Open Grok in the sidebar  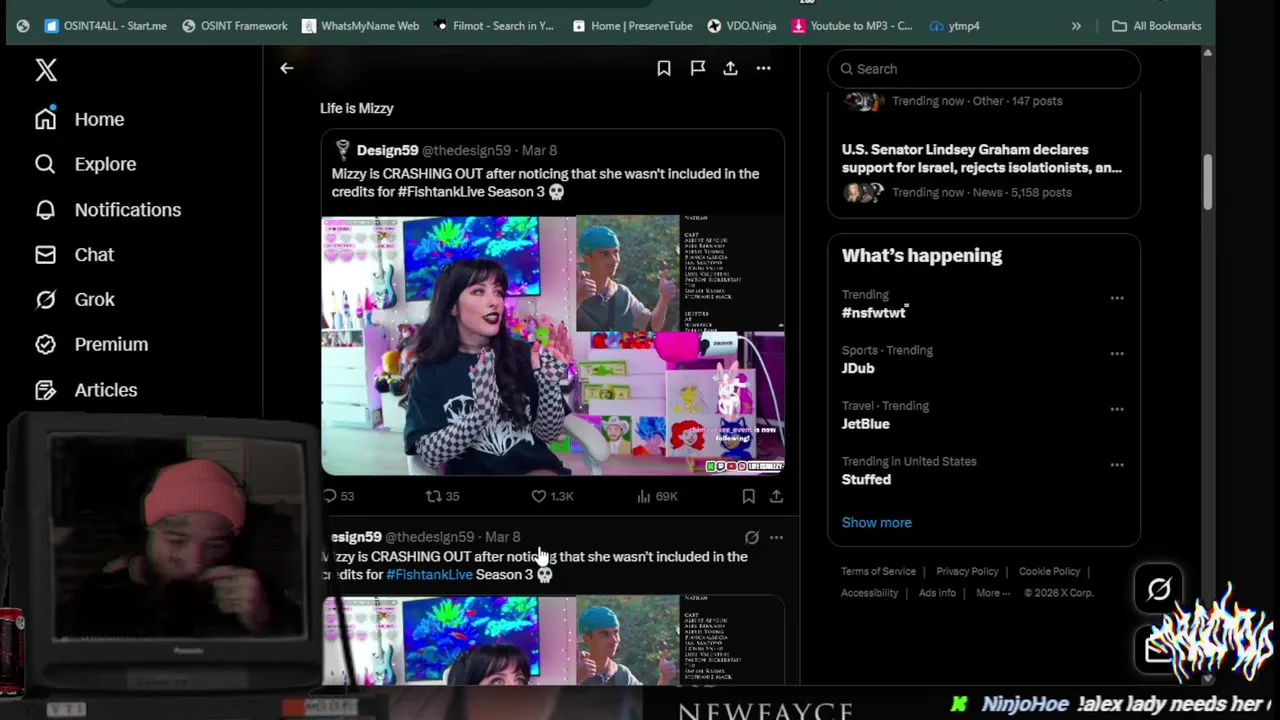[x=75, y=300]
